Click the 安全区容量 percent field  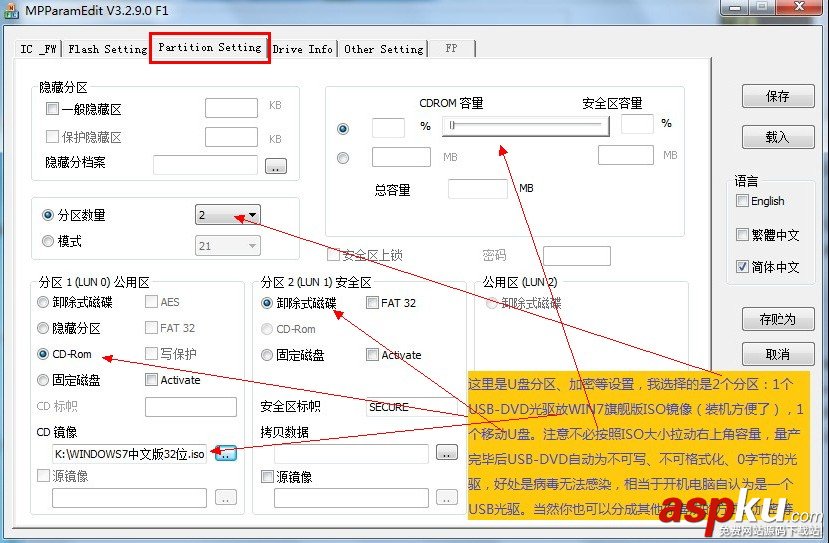click(x=637, y=124)
